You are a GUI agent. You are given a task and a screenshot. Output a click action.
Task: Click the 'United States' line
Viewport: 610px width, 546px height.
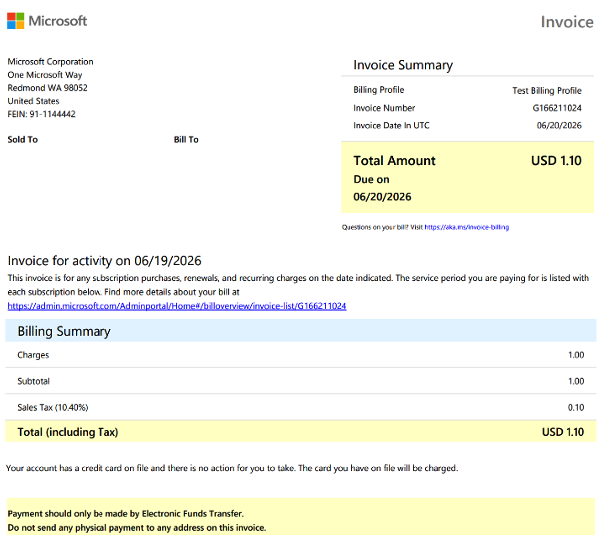coord(33,101)
